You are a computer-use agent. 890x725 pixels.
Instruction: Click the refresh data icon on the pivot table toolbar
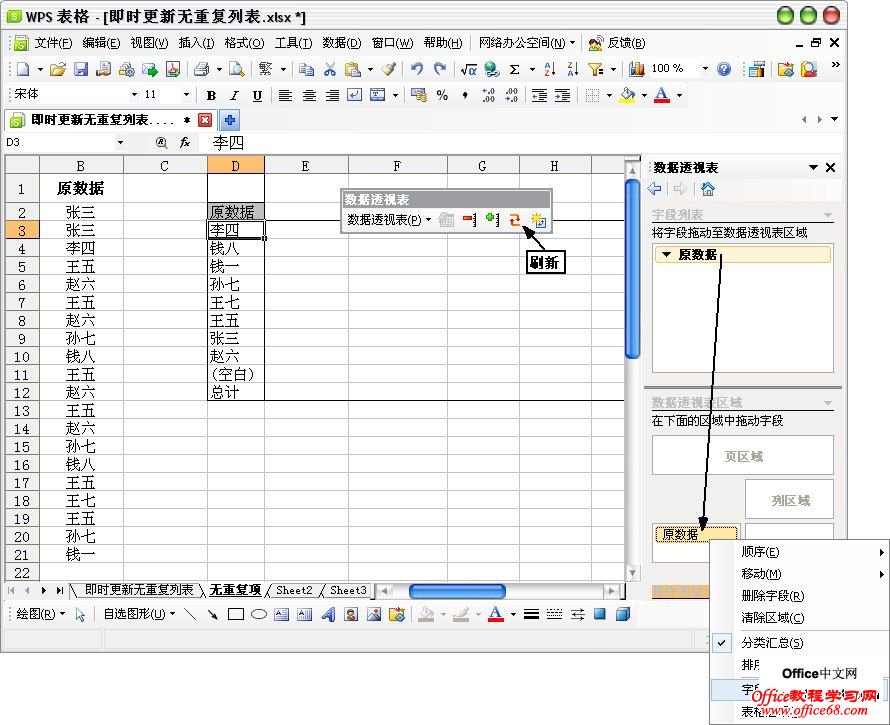tap(515, 219)
